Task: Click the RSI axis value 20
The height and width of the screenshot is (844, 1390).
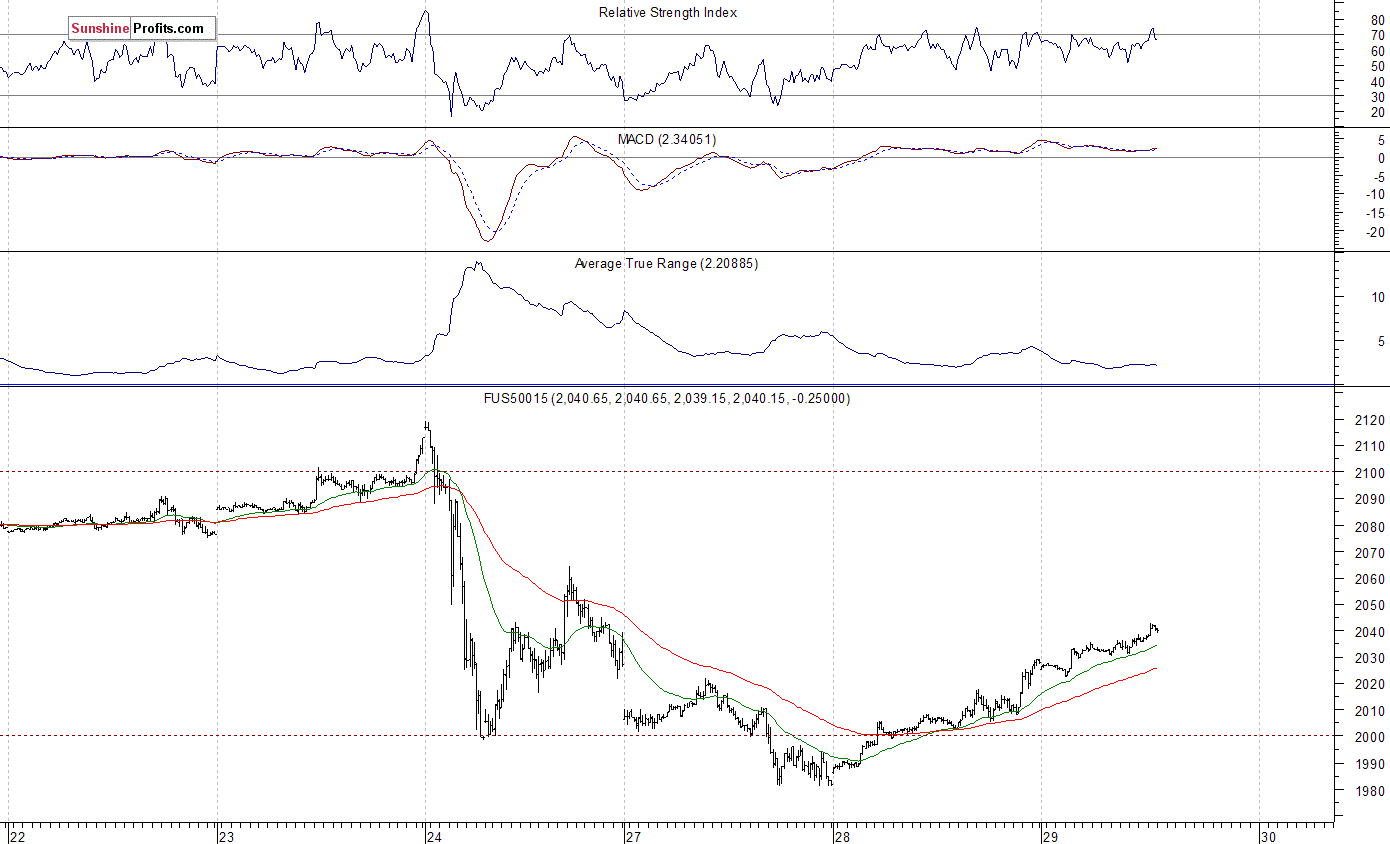Action: 1377,112
